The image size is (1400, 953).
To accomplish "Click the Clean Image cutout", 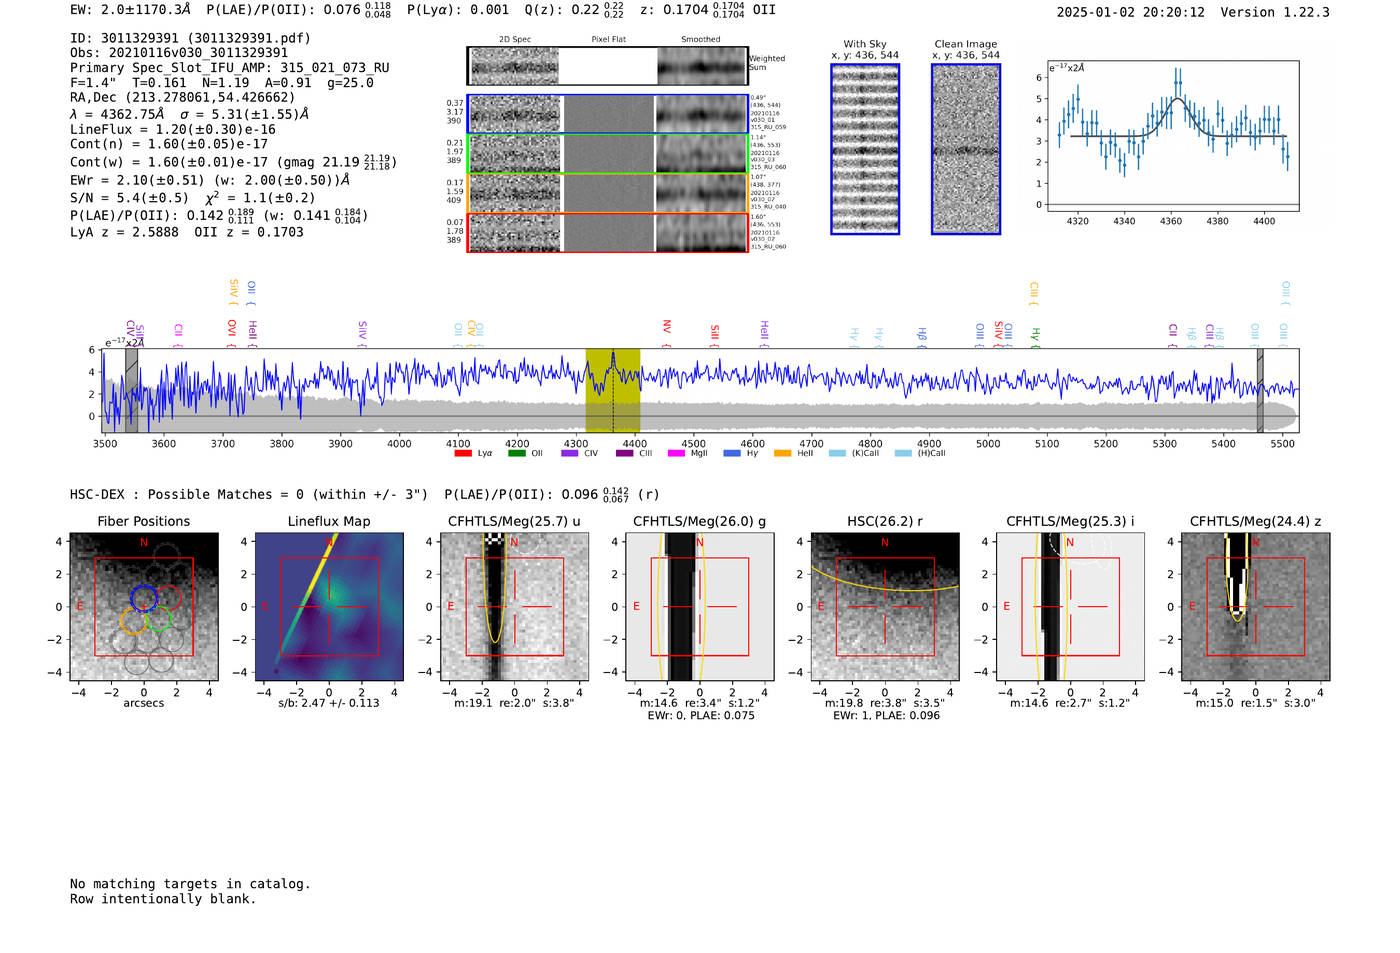I will (966, 149).
